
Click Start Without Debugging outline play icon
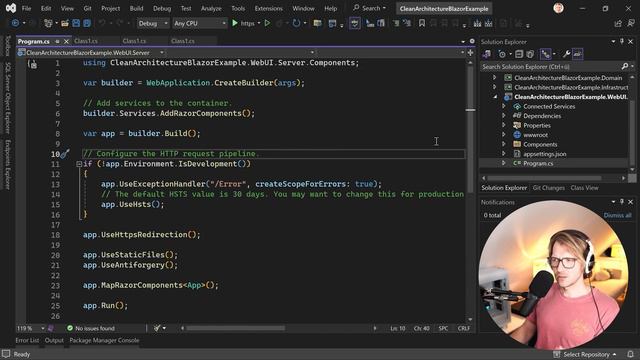[267, 23]
